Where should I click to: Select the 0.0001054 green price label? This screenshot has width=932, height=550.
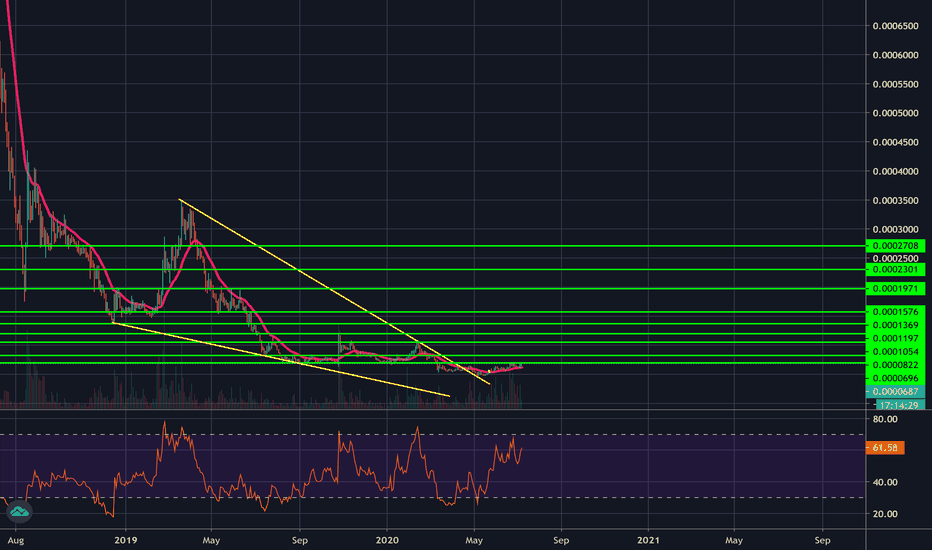pos(896,351)
